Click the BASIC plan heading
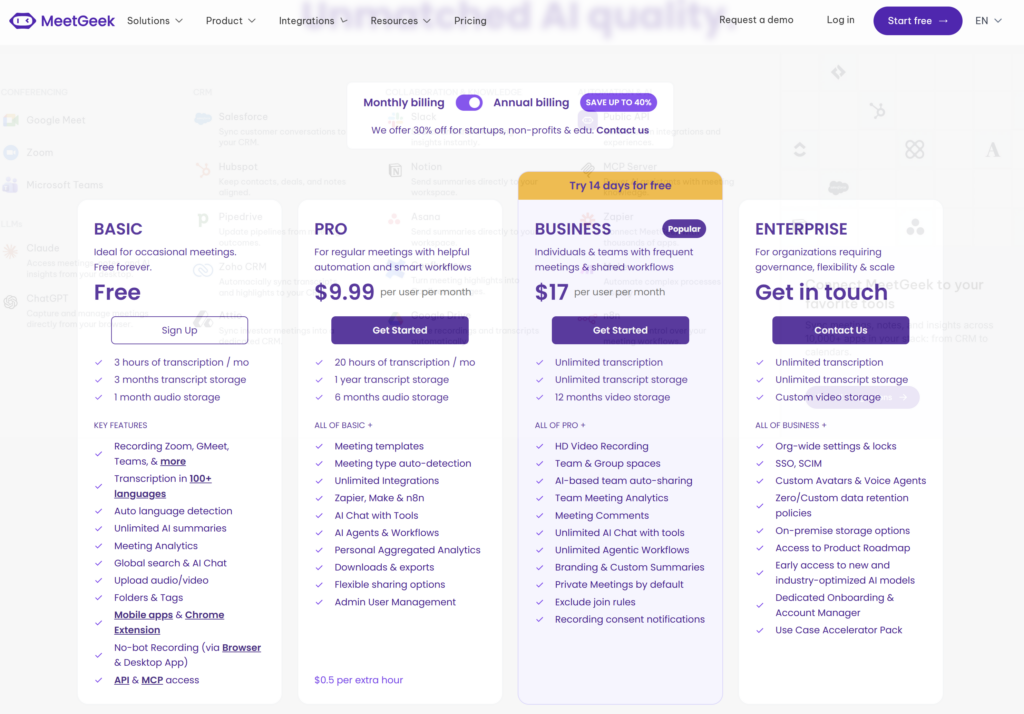Image resolution: width=1024 pixels, height=714 pixels. click(118, 229)
